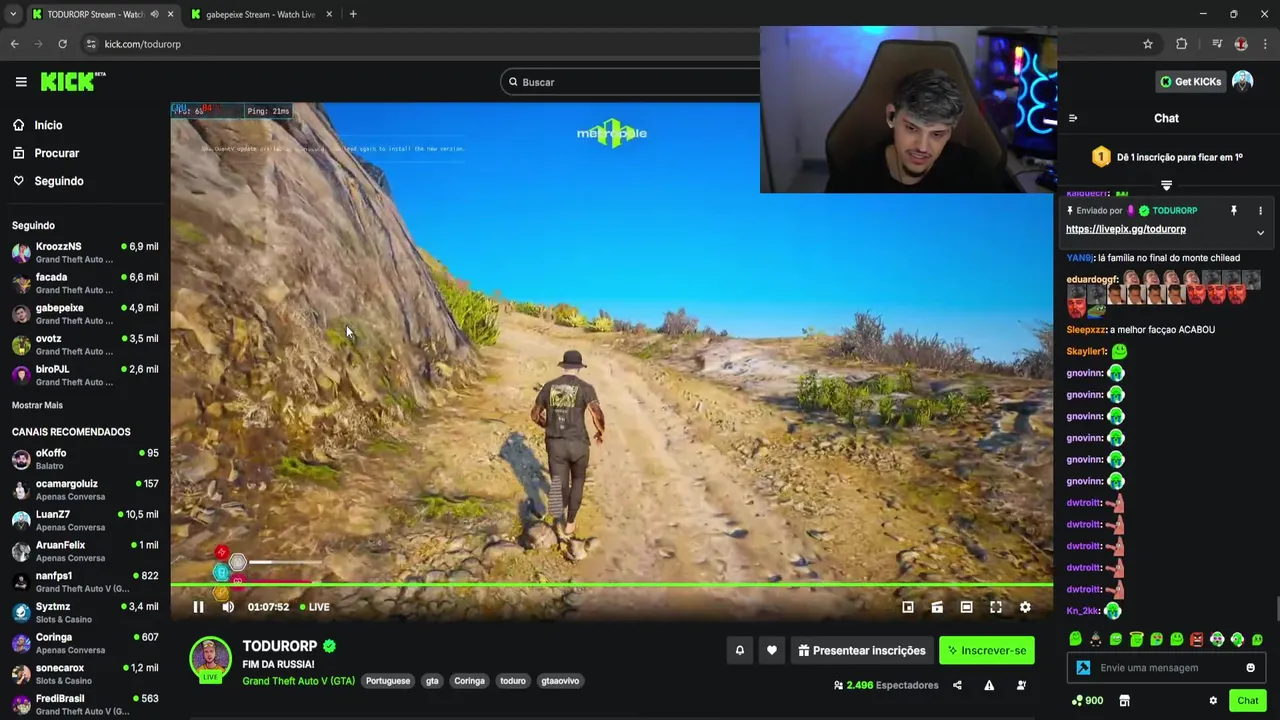Expand the gift leaderboard drawer handle

click(1166, 185)
